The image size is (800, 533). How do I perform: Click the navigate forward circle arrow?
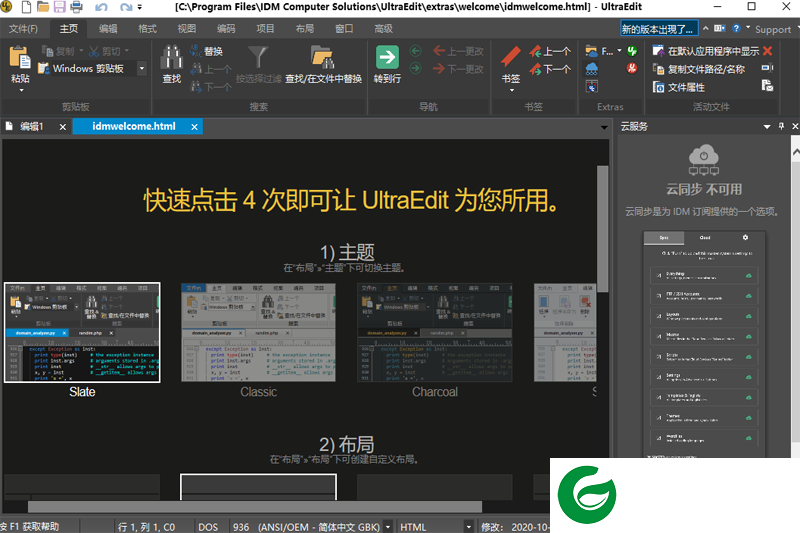tap(416, 68)
